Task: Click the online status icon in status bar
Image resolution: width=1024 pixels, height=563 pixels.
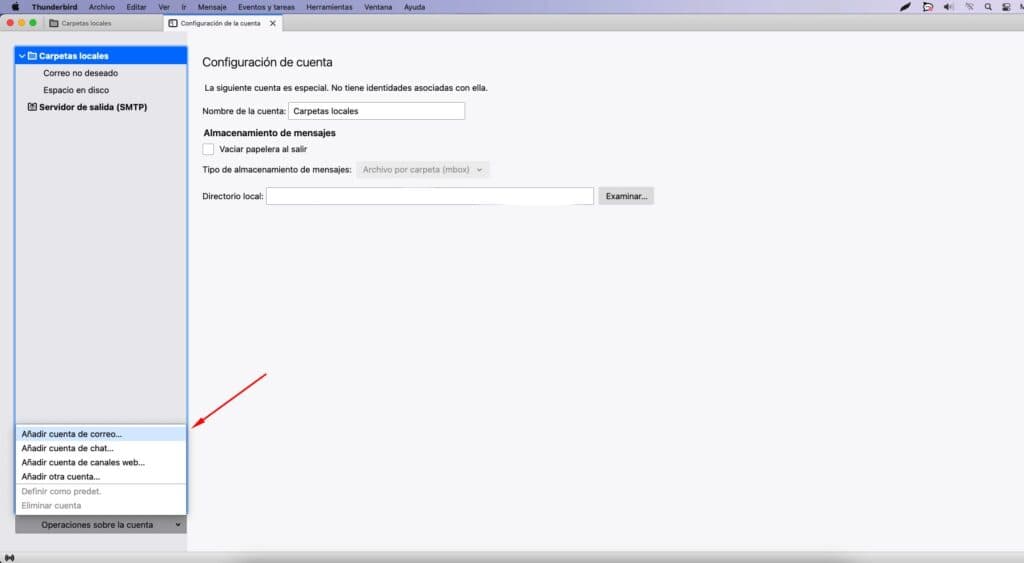Action: [9, 556]
